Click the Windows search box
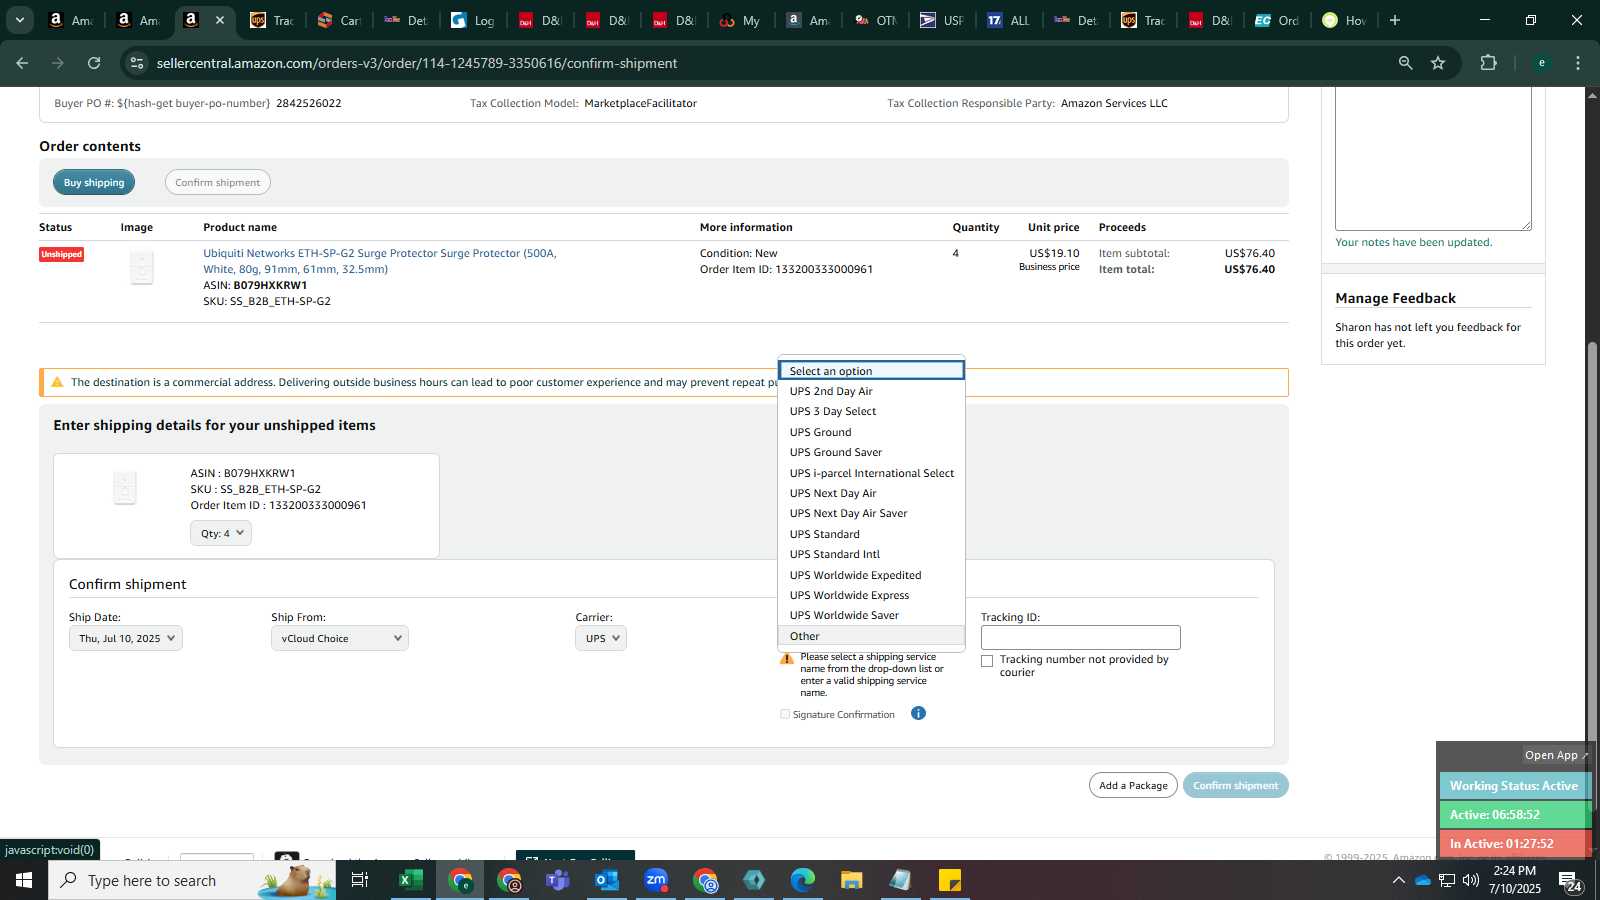The width and height of the screenshot is (1600, 900). [192, 880]
